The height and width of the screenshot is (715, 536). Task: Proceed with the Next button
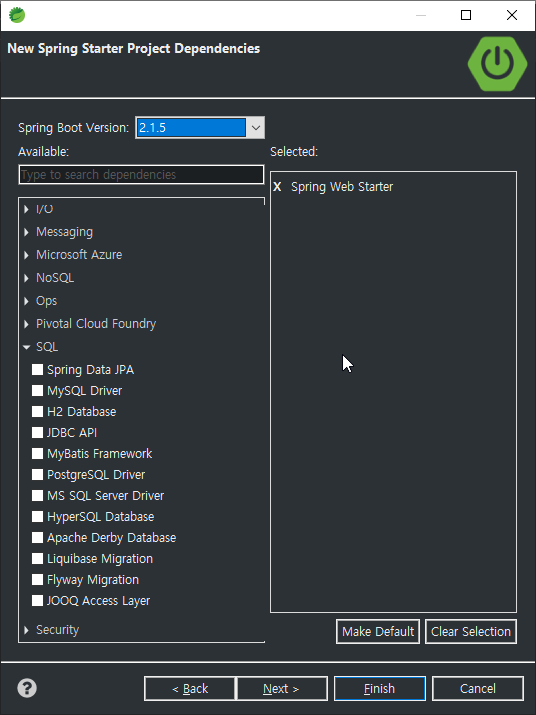281,689
